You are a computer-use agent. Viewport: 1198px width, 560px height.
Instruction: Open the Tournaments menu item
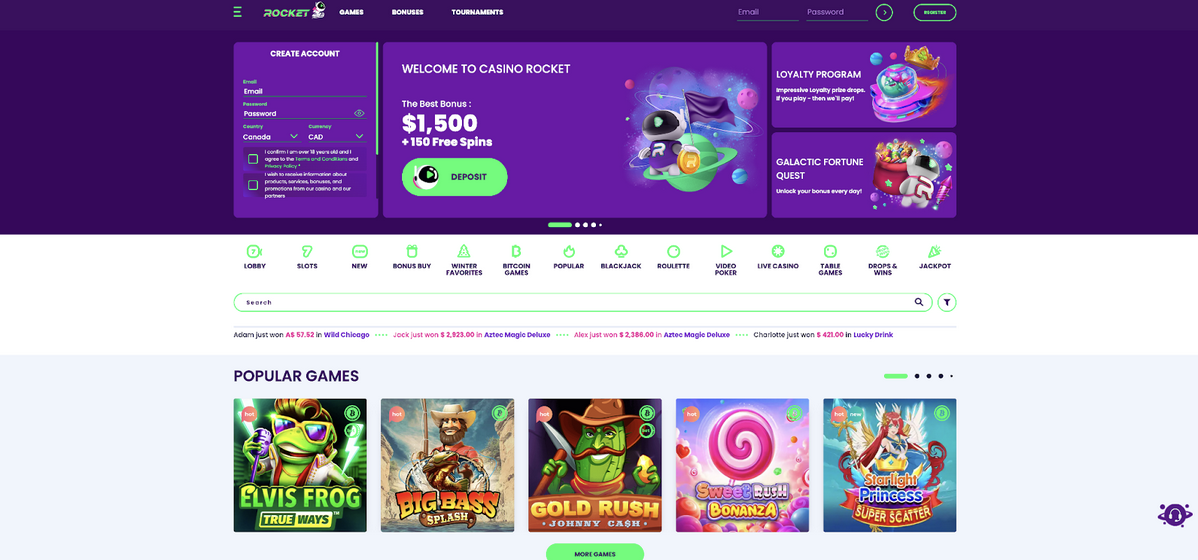point(478,12)
